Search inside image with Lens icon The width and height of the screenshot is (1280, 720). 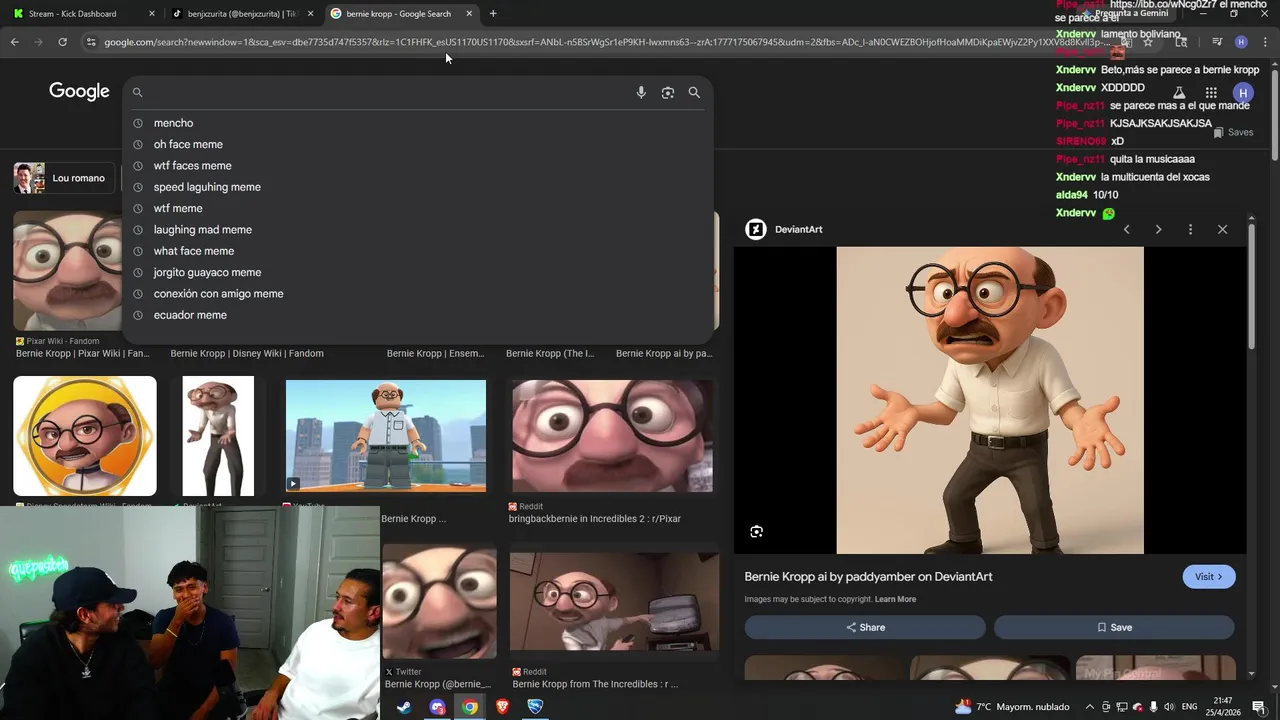coord(756,532)
